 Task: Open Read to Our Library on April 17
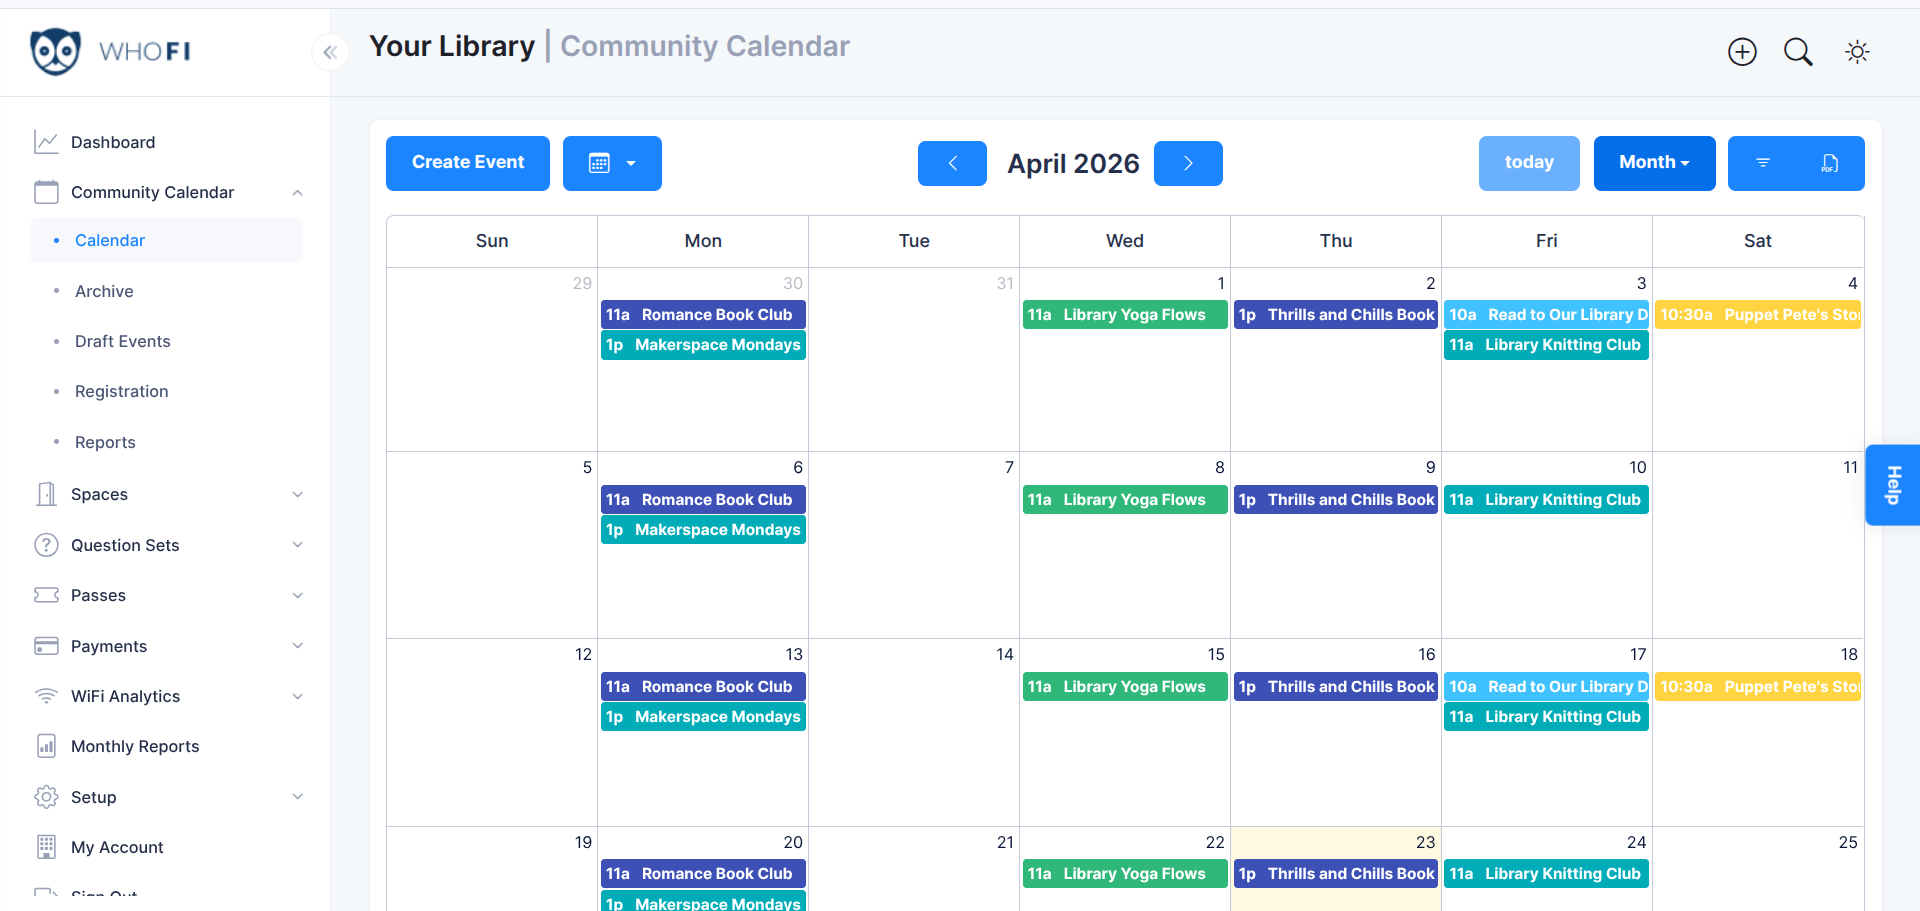click(1547, 687)
